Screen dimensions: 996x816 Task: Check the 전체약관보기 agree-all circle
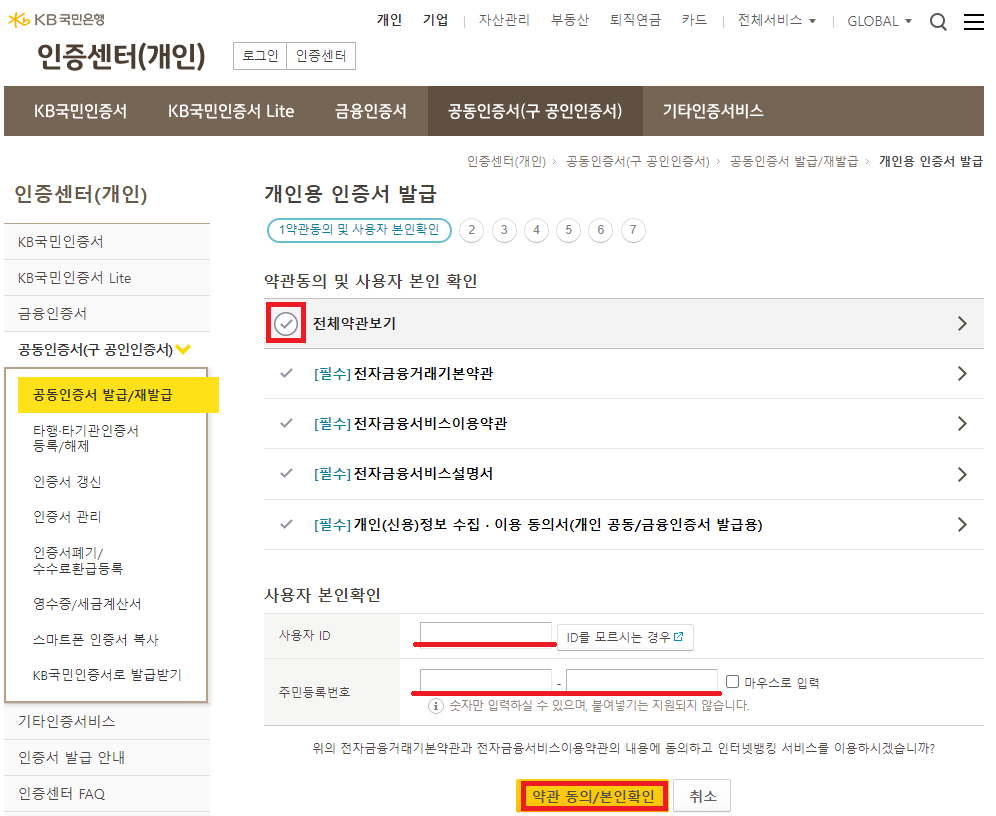tap(286, 323)
